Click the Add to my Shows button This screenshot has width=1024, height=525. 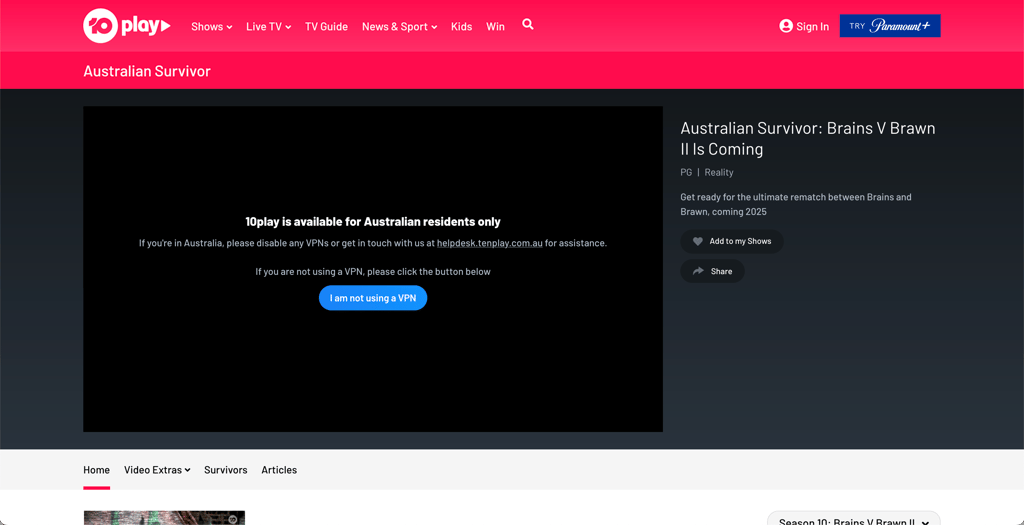point(732,242)
